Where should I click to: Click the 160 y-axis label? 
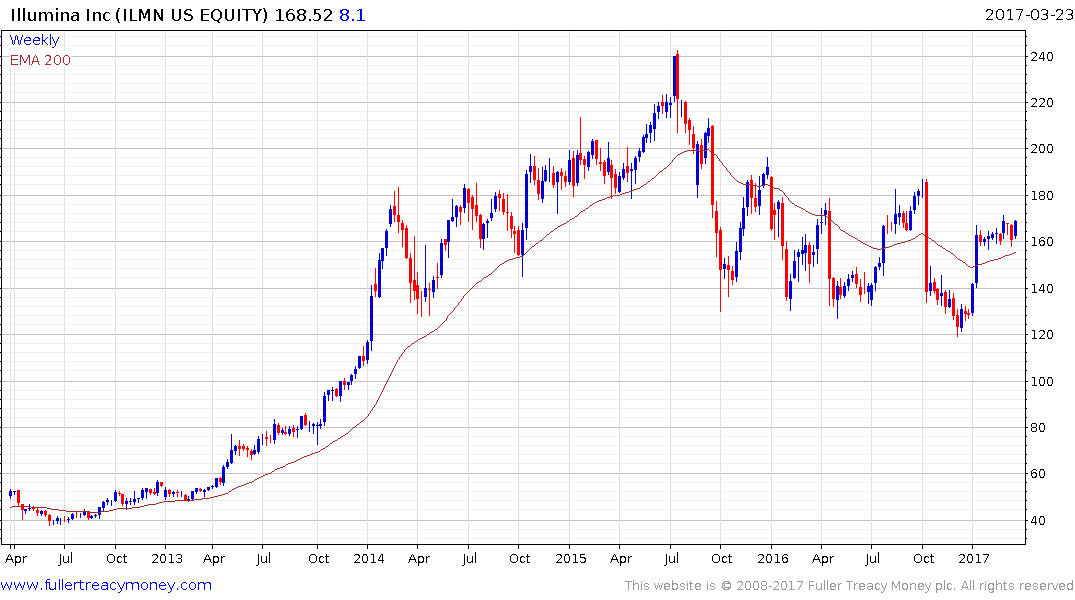click(1042, 242)
